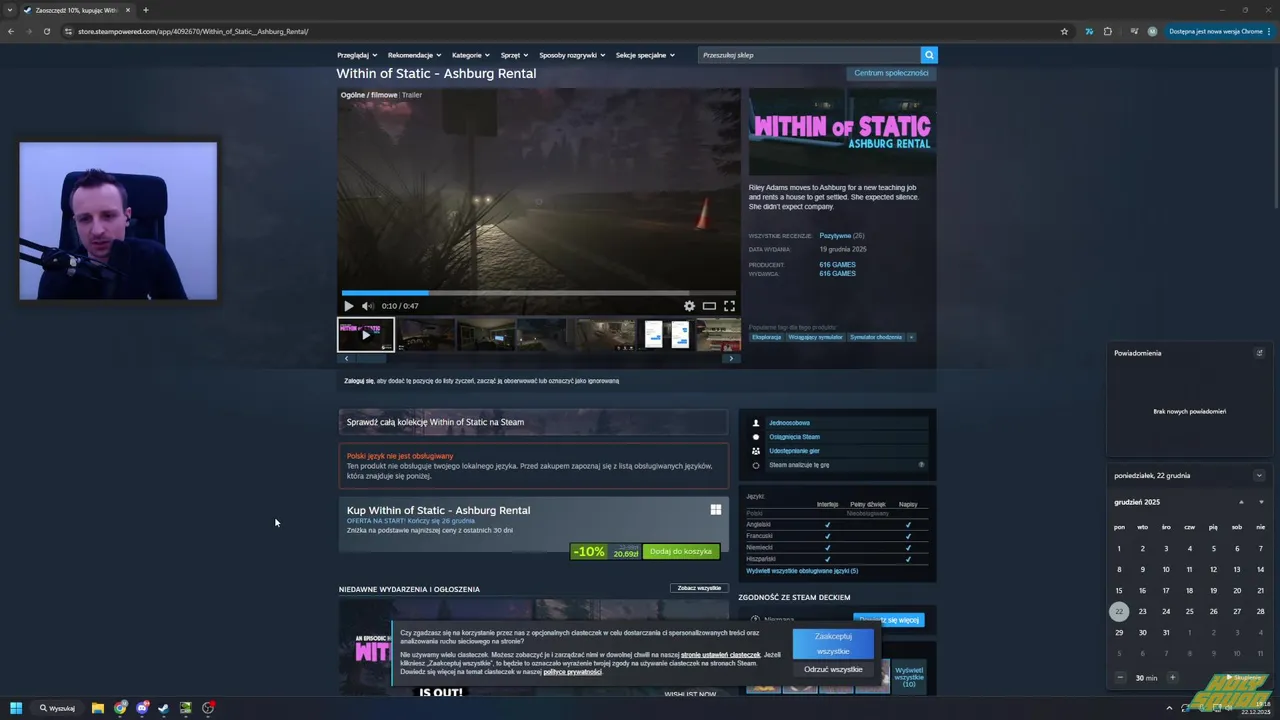The width and height of the screenshot is (1280, 720).
Task: Open OBS Studio from the taskbar
Action: 208,708
